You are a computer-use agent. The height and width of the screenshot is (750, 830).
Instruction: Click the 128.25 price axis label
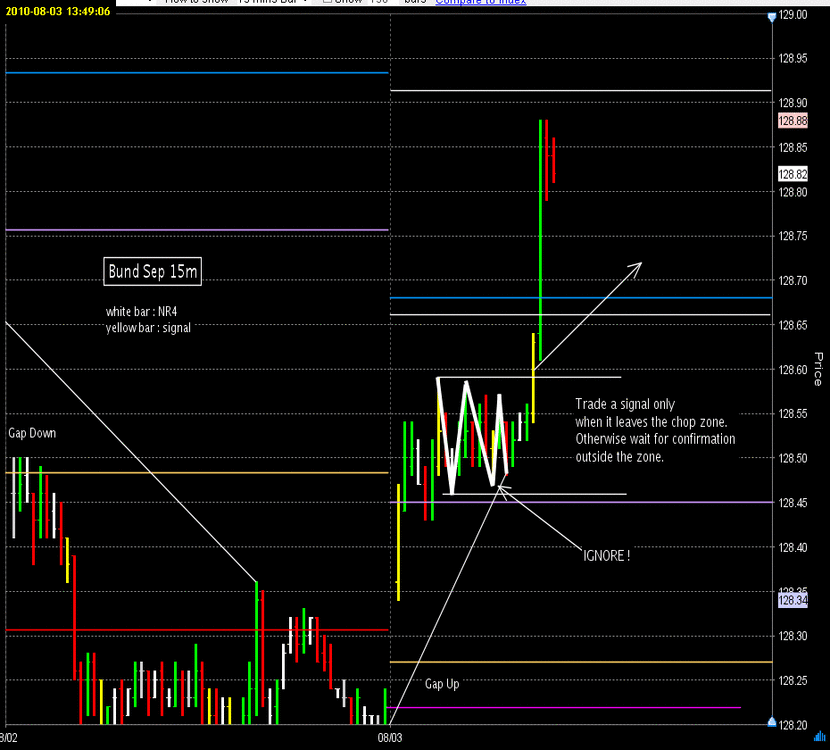[793, 680]
